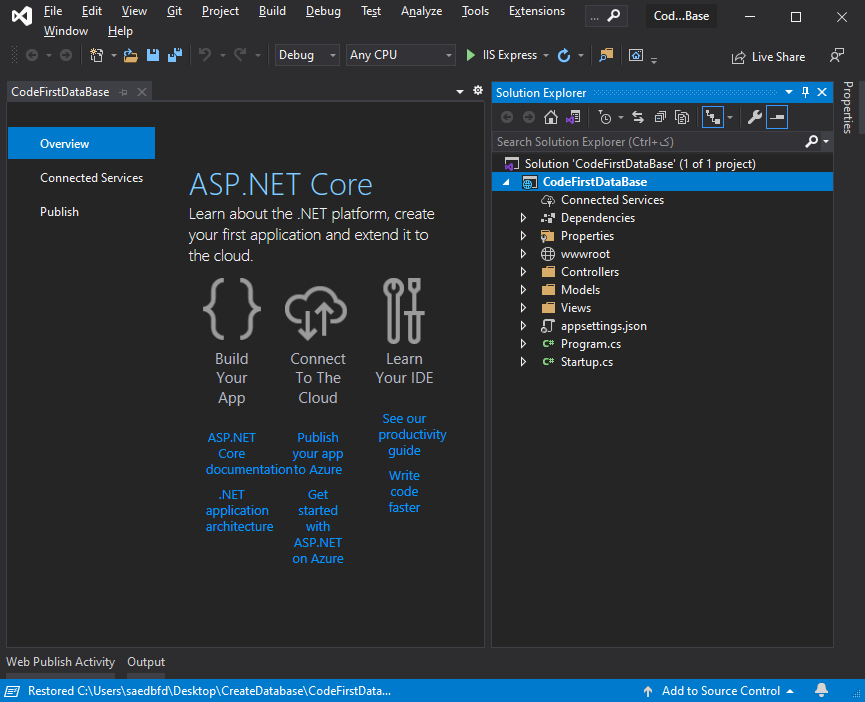
Task: Click the Live Share button
Action: point(768,57)
